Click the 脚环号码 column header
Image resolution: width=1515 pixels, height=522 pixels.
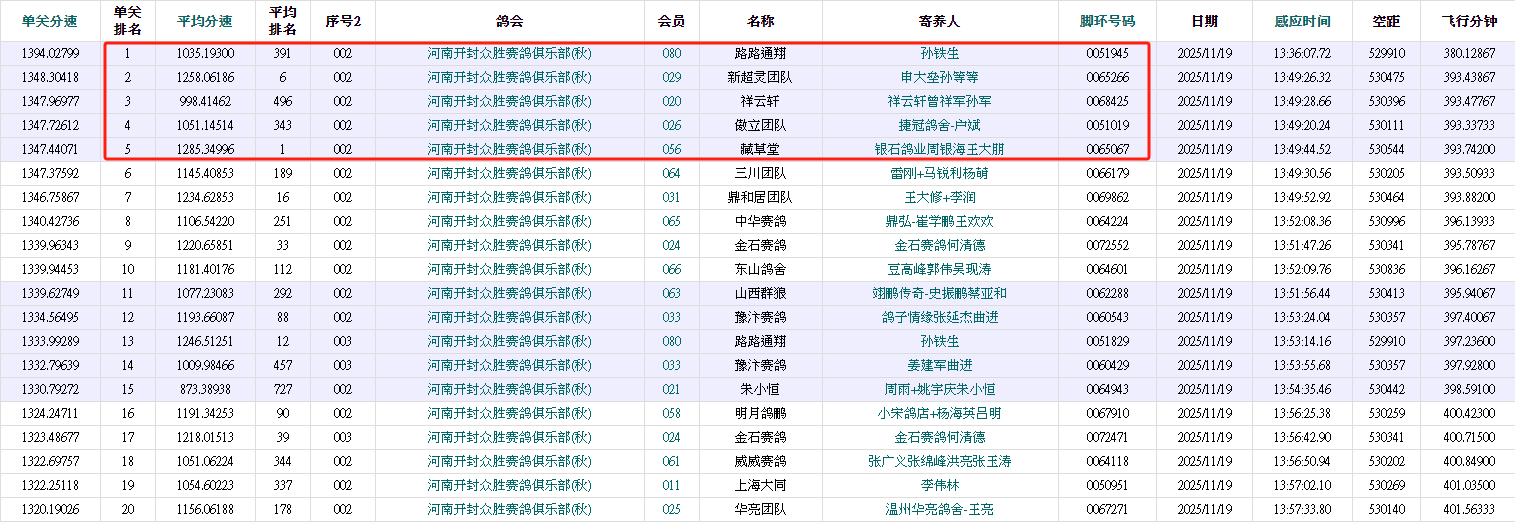click(1107, 21)
